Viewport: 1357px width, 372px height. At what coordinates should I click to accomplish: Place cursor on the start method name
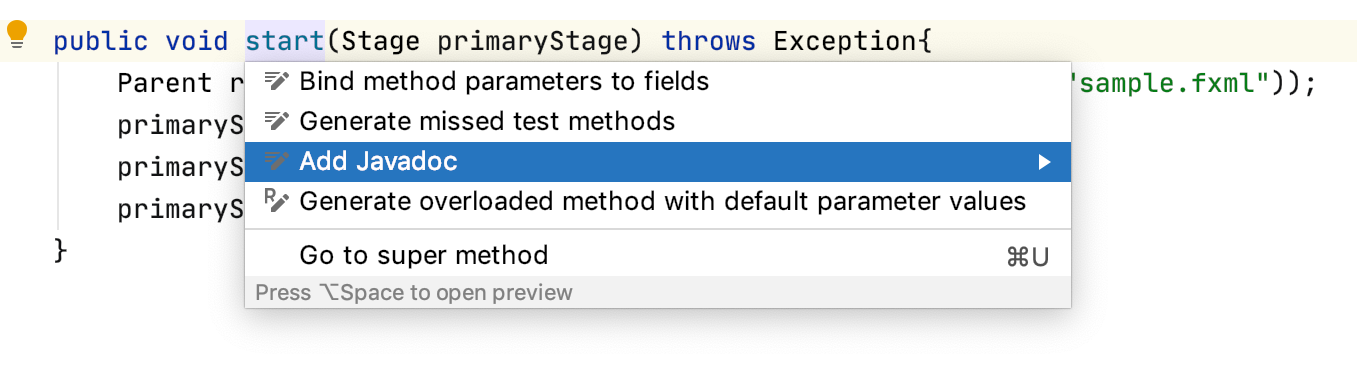click(x=285, y=41)
